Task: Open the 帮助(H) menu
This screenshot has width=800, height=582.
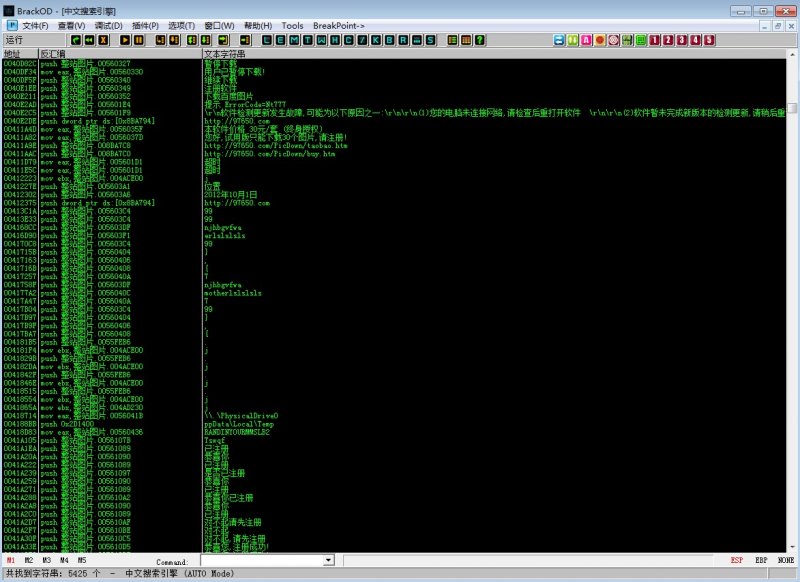Action: tap(258, 26)
